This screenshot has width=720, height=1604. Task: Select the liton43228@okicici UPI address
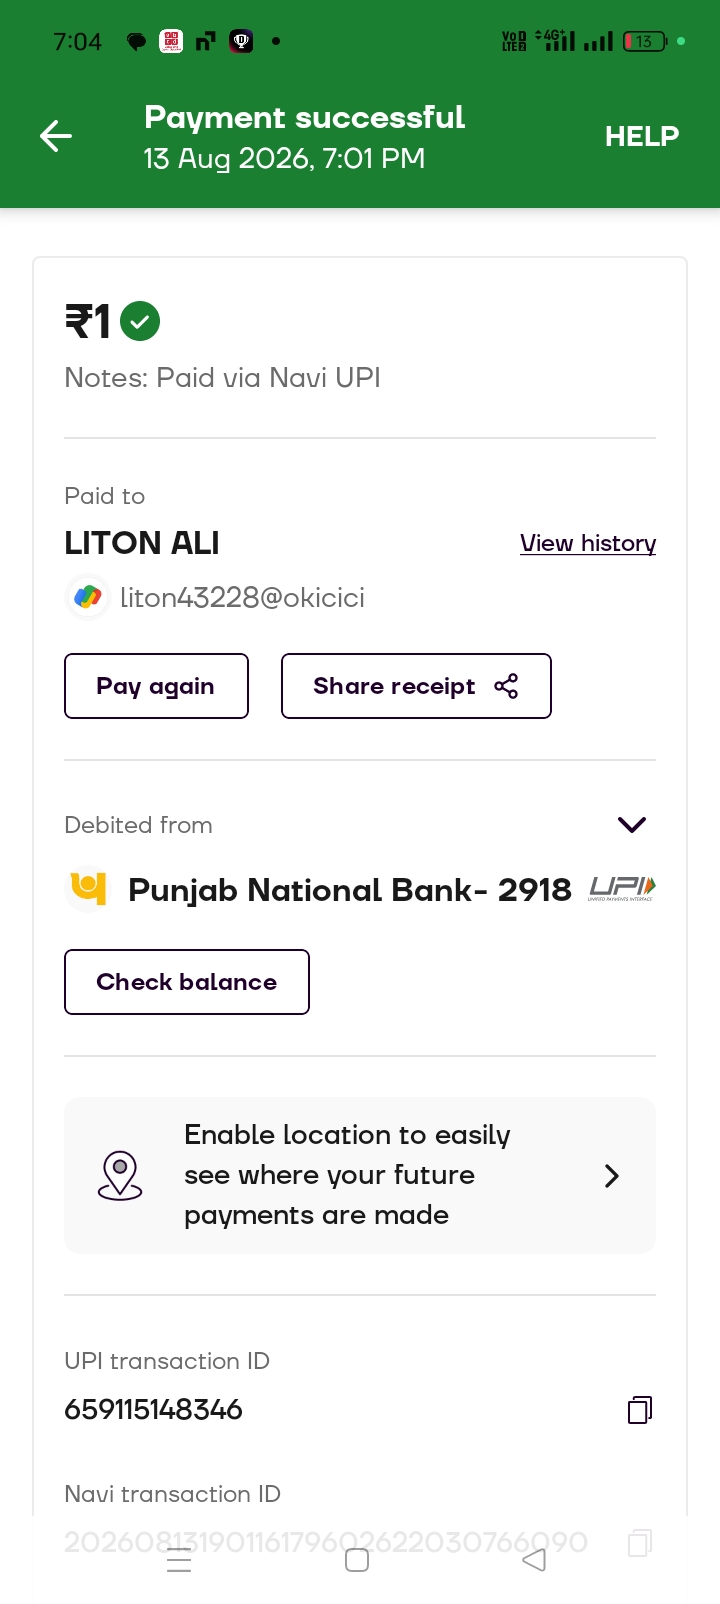pos(242,597)
